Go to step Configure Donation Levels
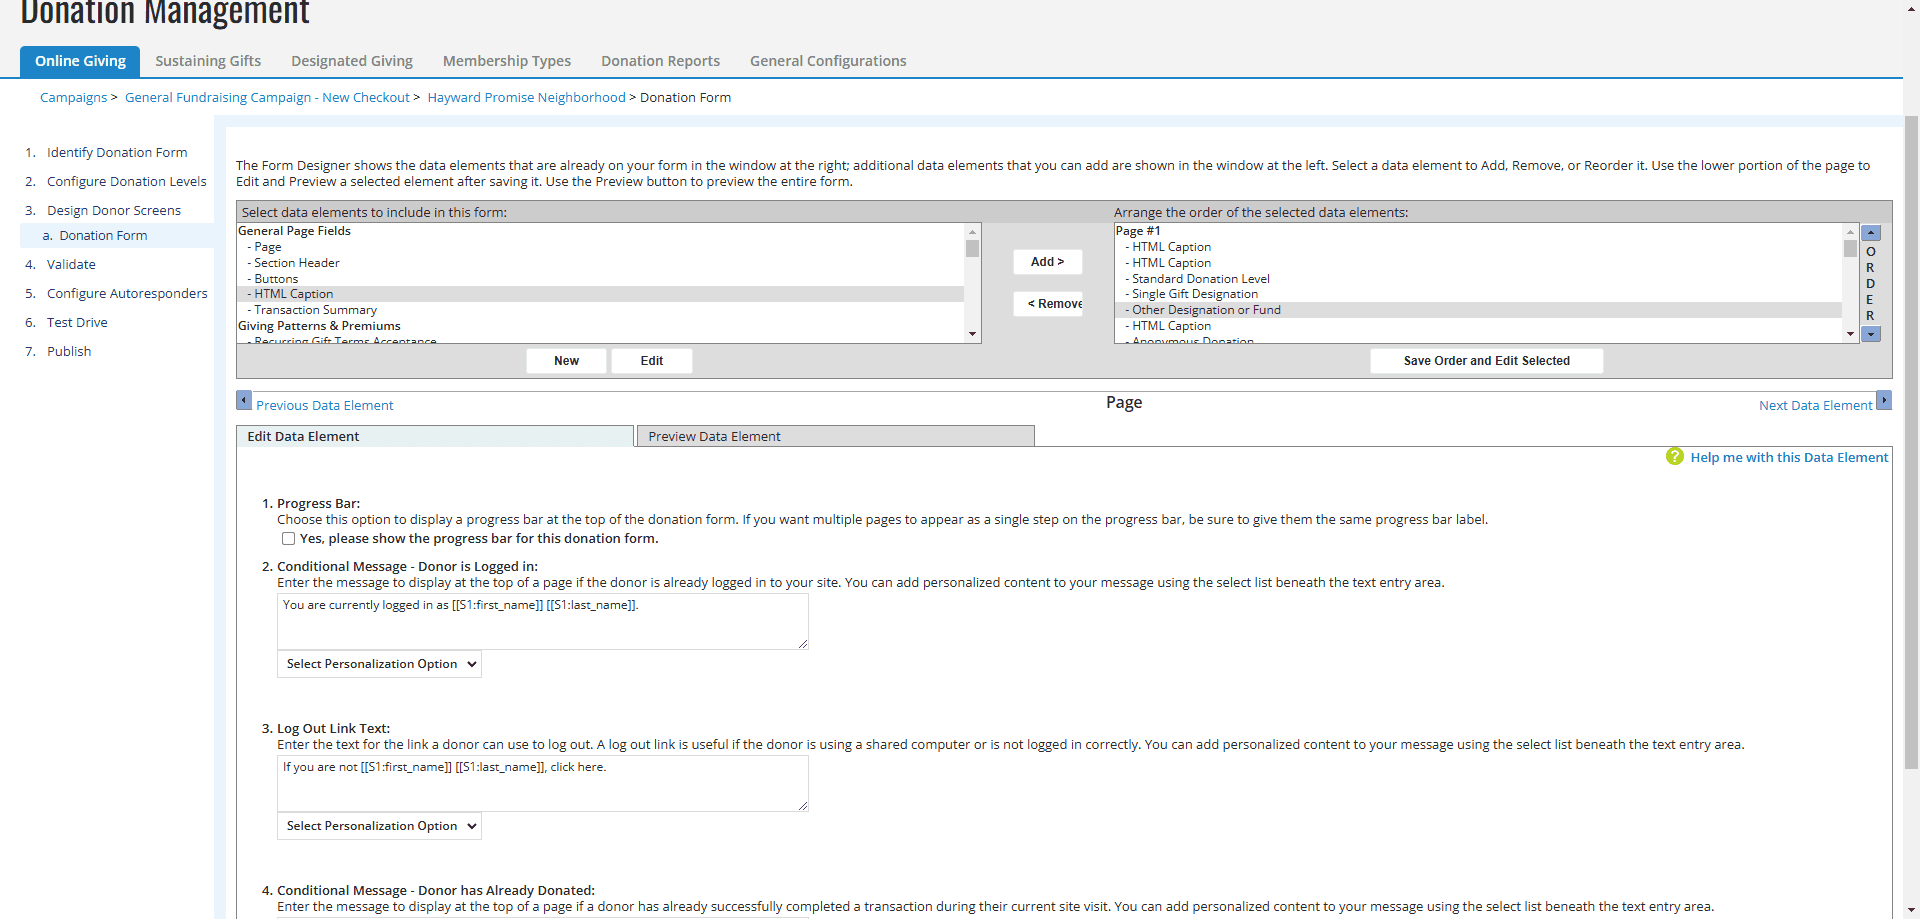1920x919 pixels. [127, 182]
